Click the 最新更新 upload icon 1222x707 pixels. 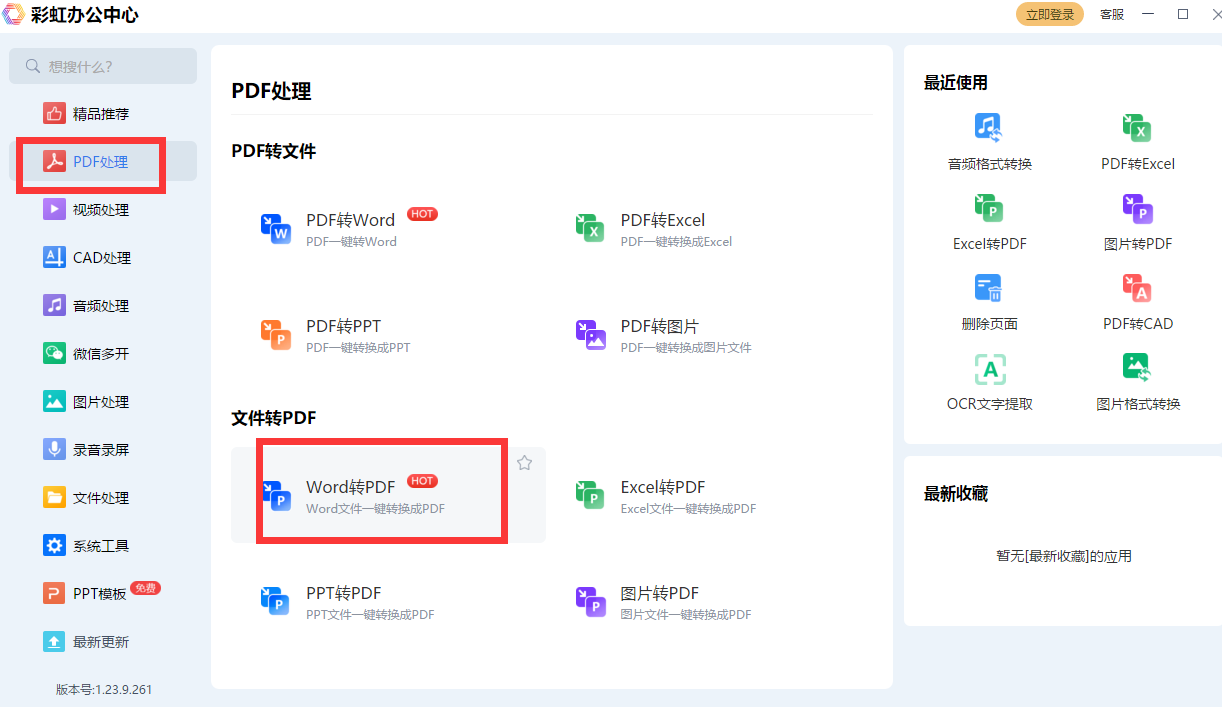coord(54,641)
